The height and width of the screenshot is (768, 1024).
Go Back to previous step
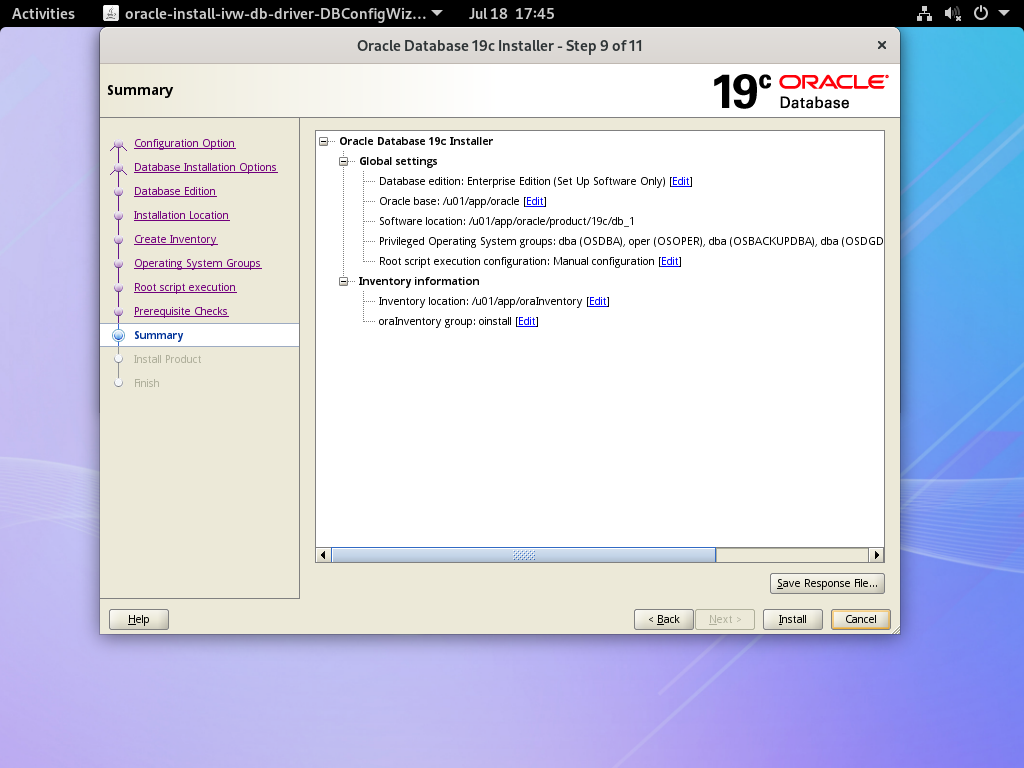tap(664, 619)
